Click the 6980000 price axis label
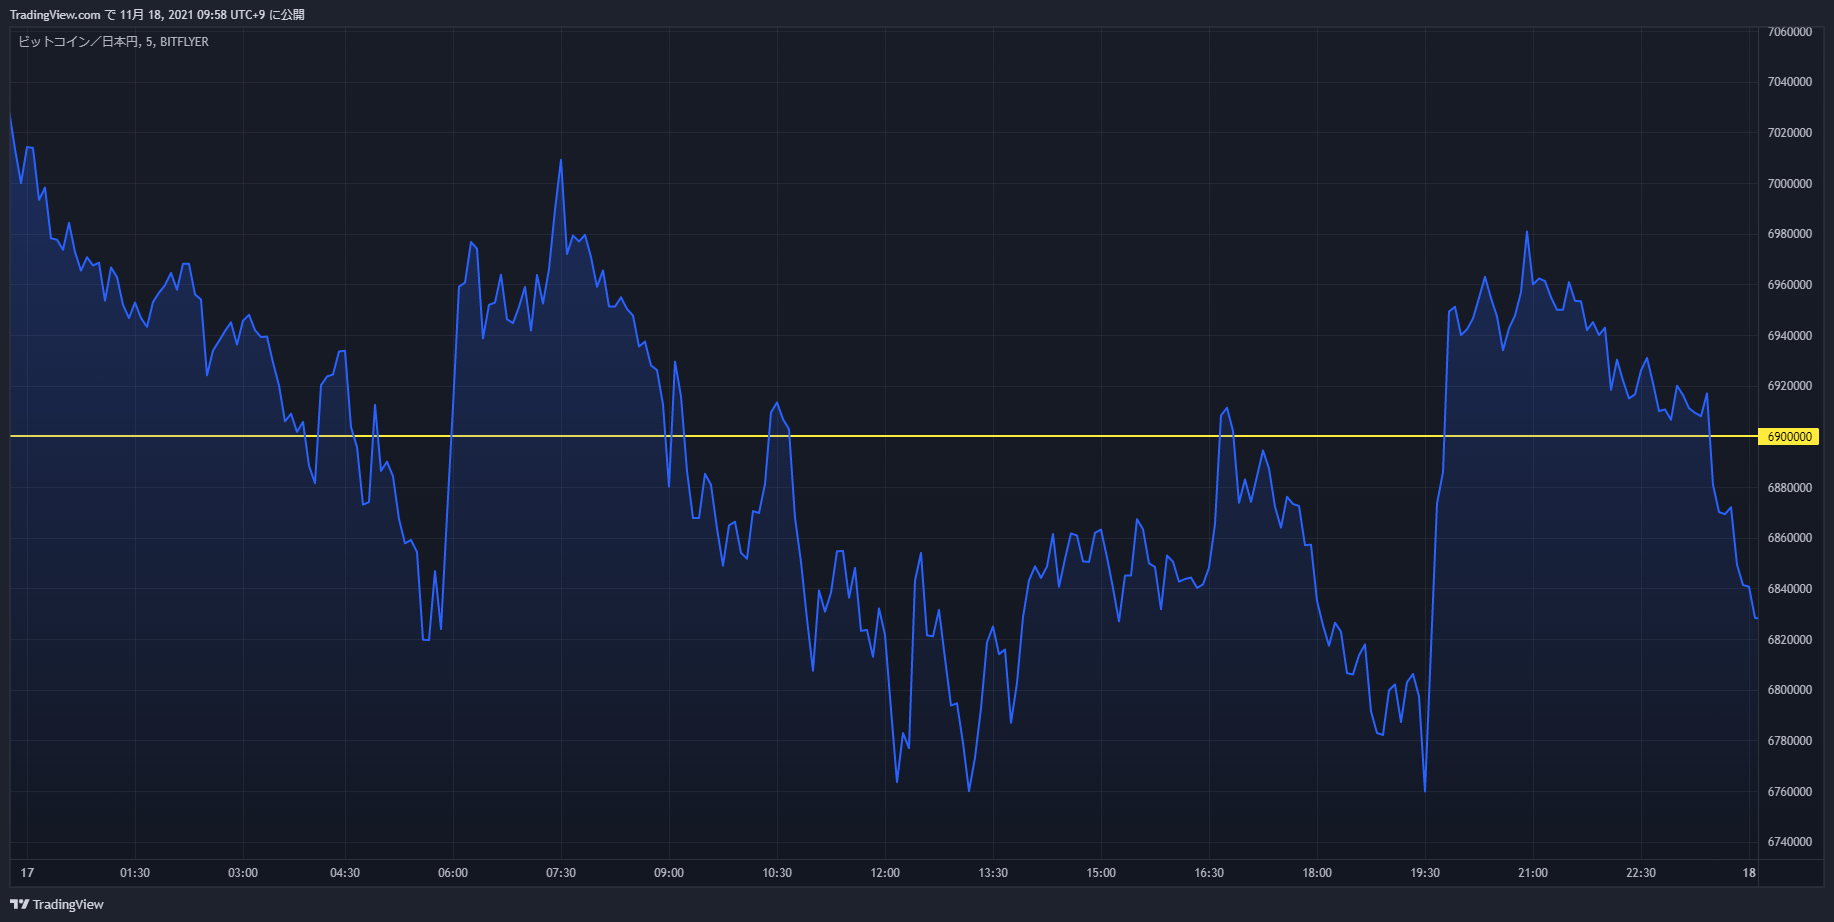The image size is (1834, 922). tap(1790, 234)
